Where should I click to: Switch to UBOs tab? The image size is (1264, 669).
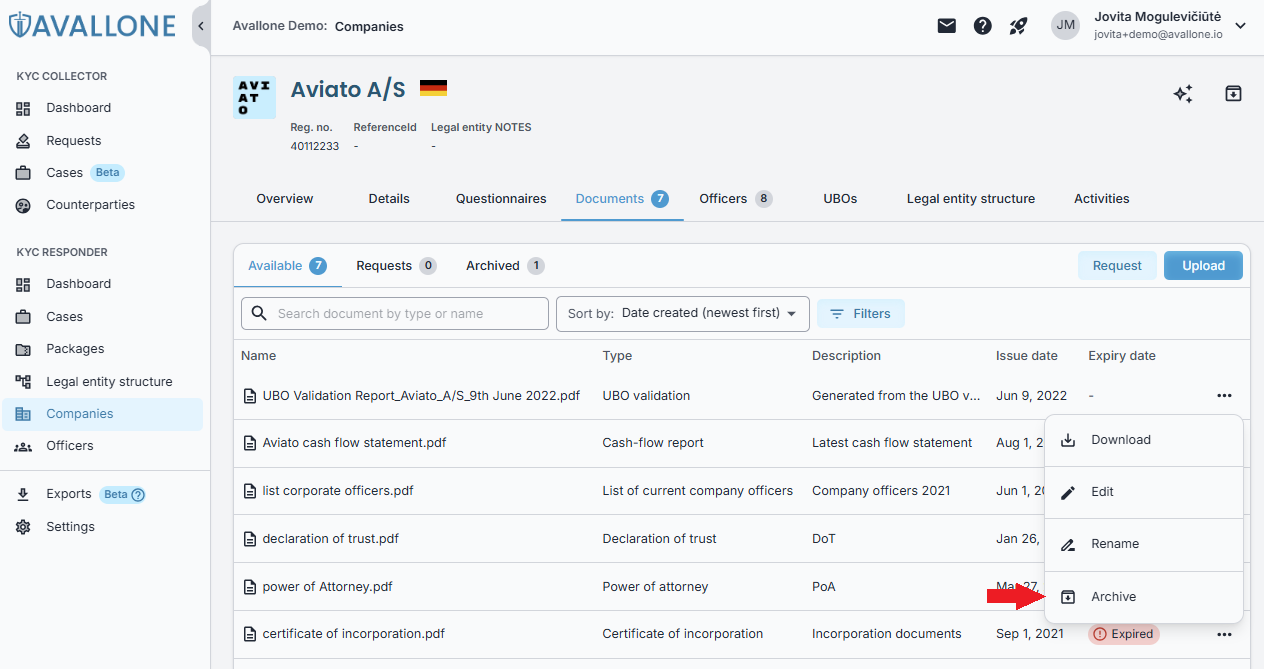pyautogui.click(x=840, y=199)
